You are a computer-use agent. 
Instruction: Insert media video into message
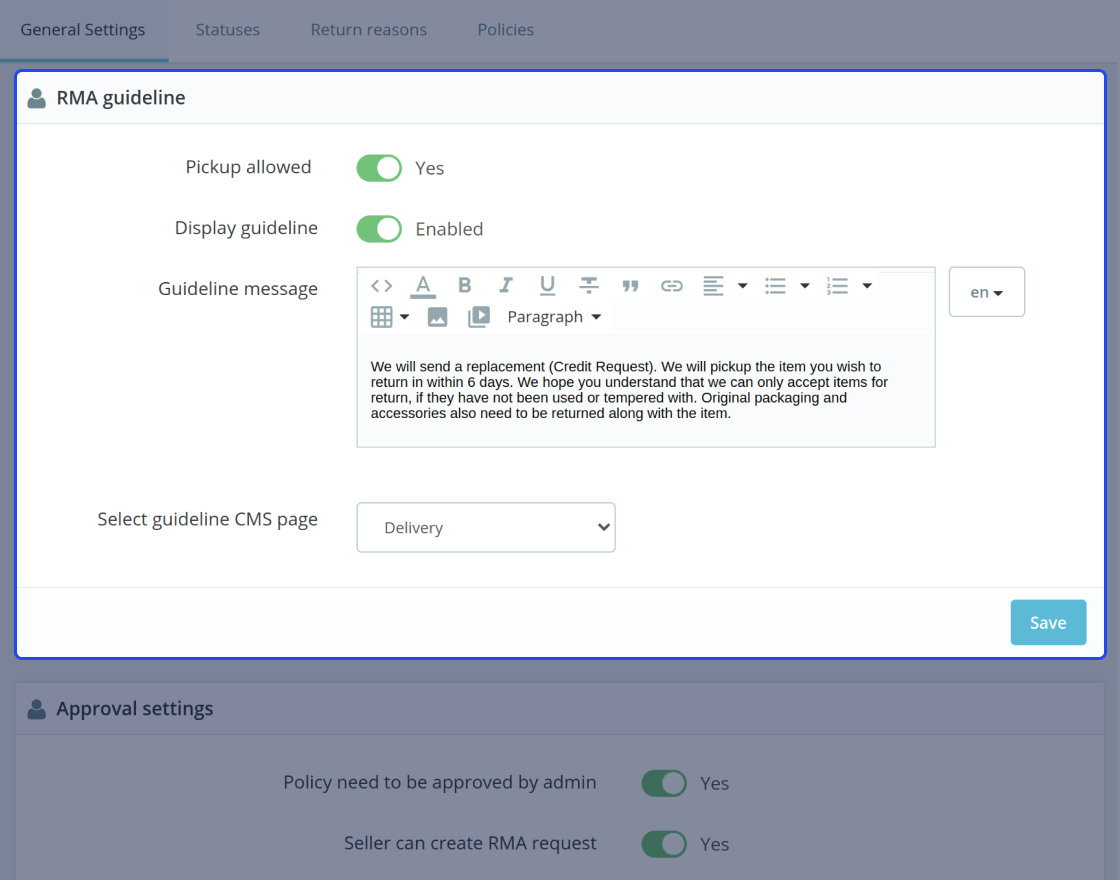click(479, 316)
